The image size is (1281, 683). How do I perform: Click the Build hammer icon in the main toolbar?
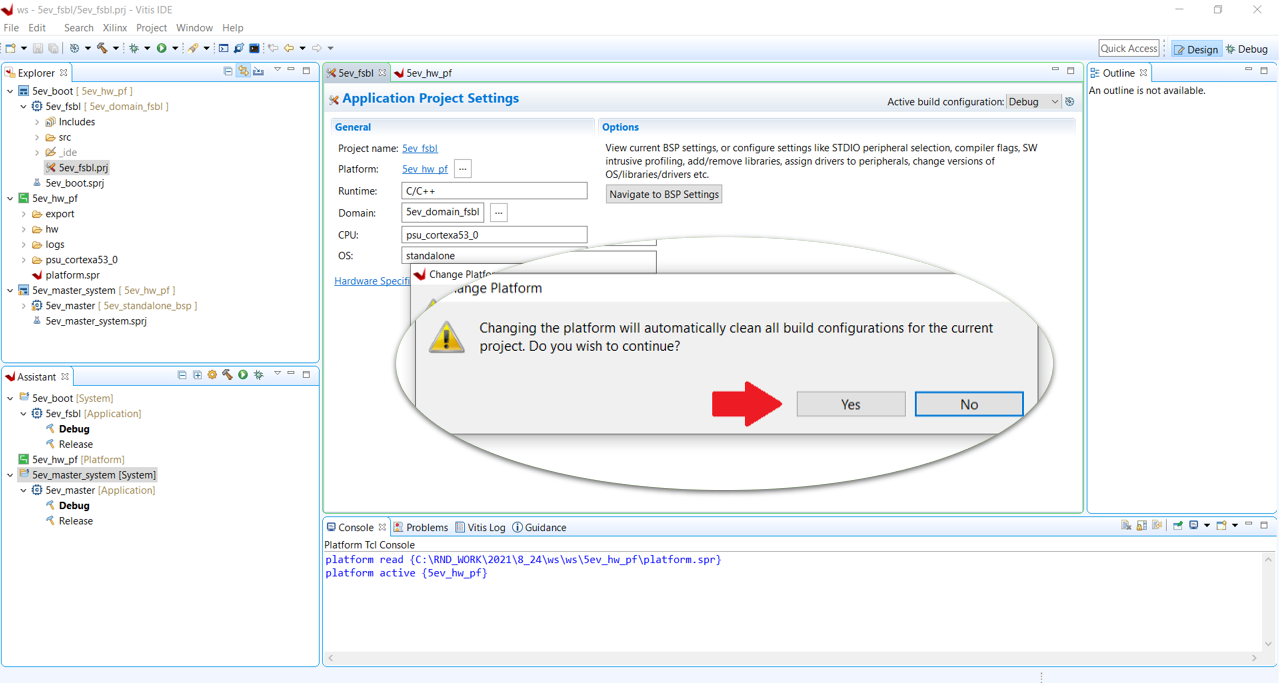[x=101, y=48]
